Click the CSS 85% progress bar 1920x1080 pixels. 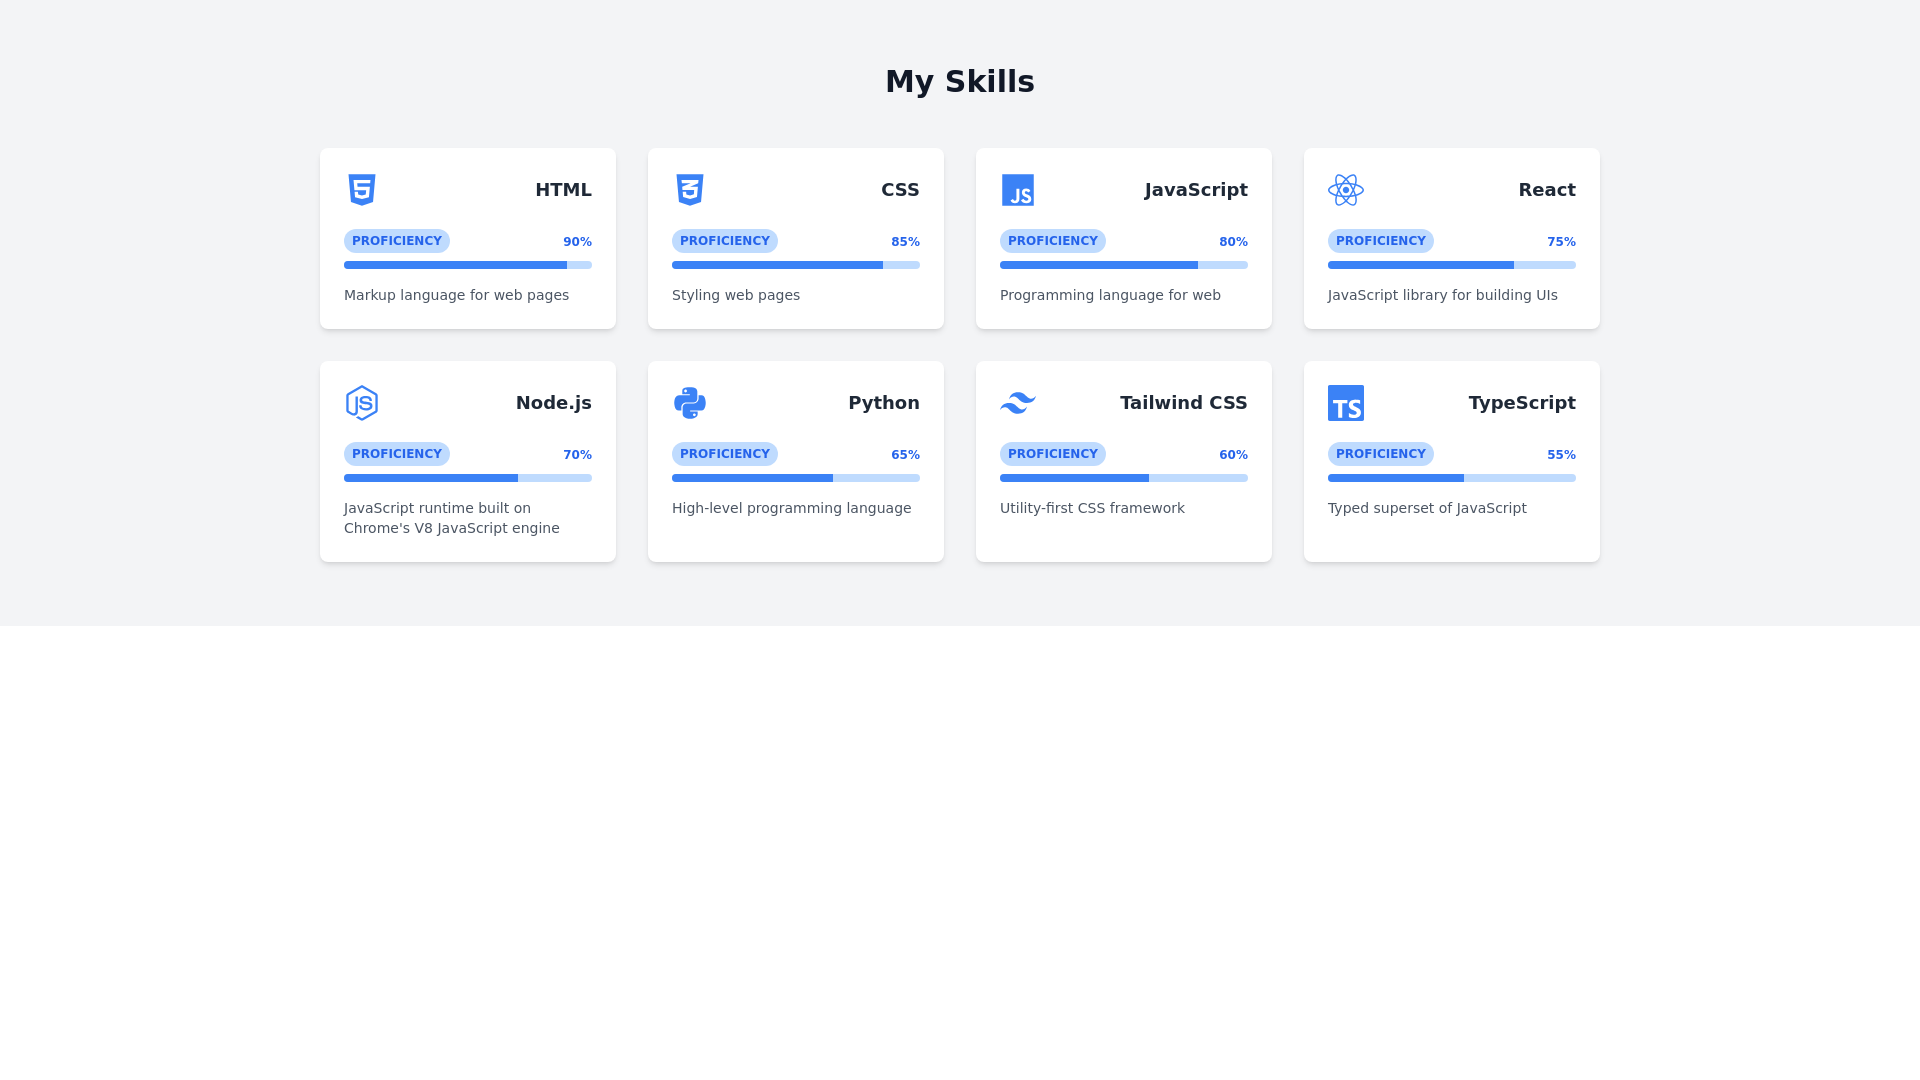coord(795,264)
